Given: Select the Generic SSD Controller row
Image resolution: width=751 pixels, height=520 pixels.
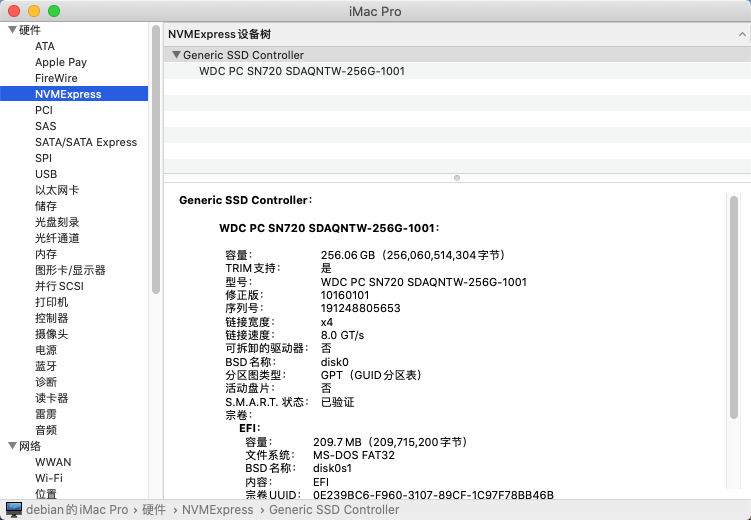Looking at the screenshot, I should point(457,55).
